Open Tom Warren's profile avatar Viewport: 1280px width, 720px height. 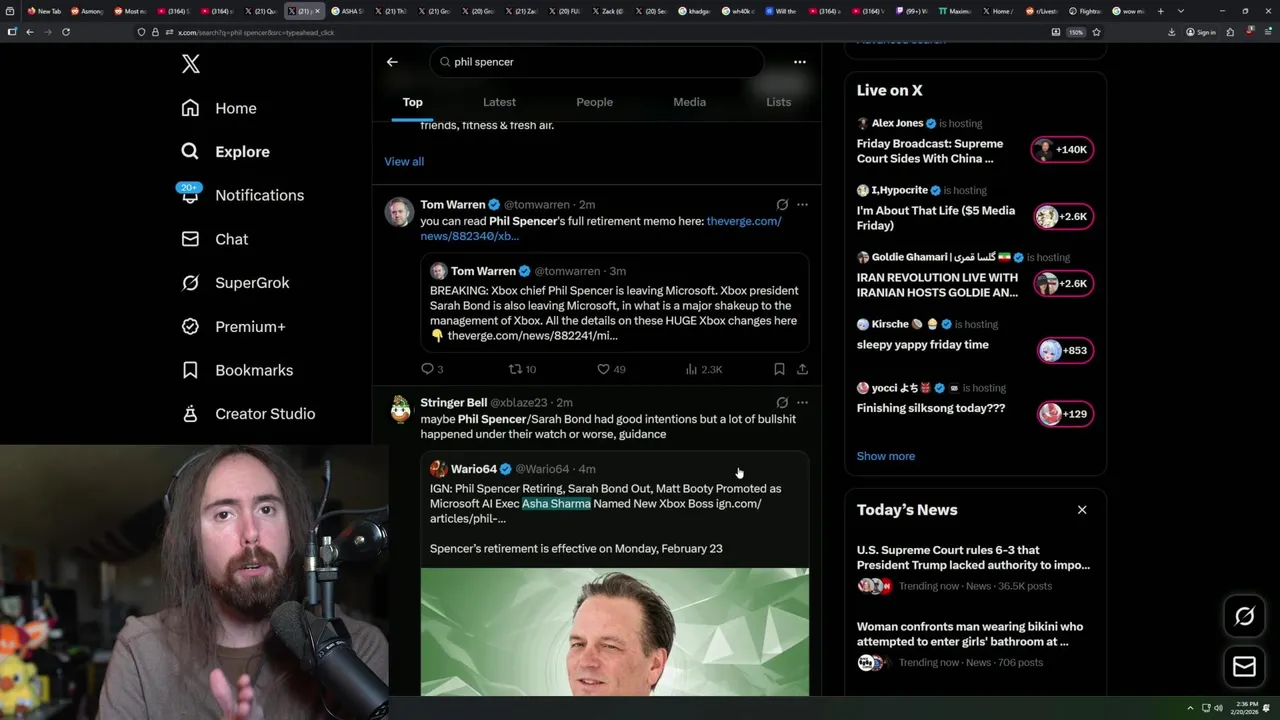click(x=399, y=211)
